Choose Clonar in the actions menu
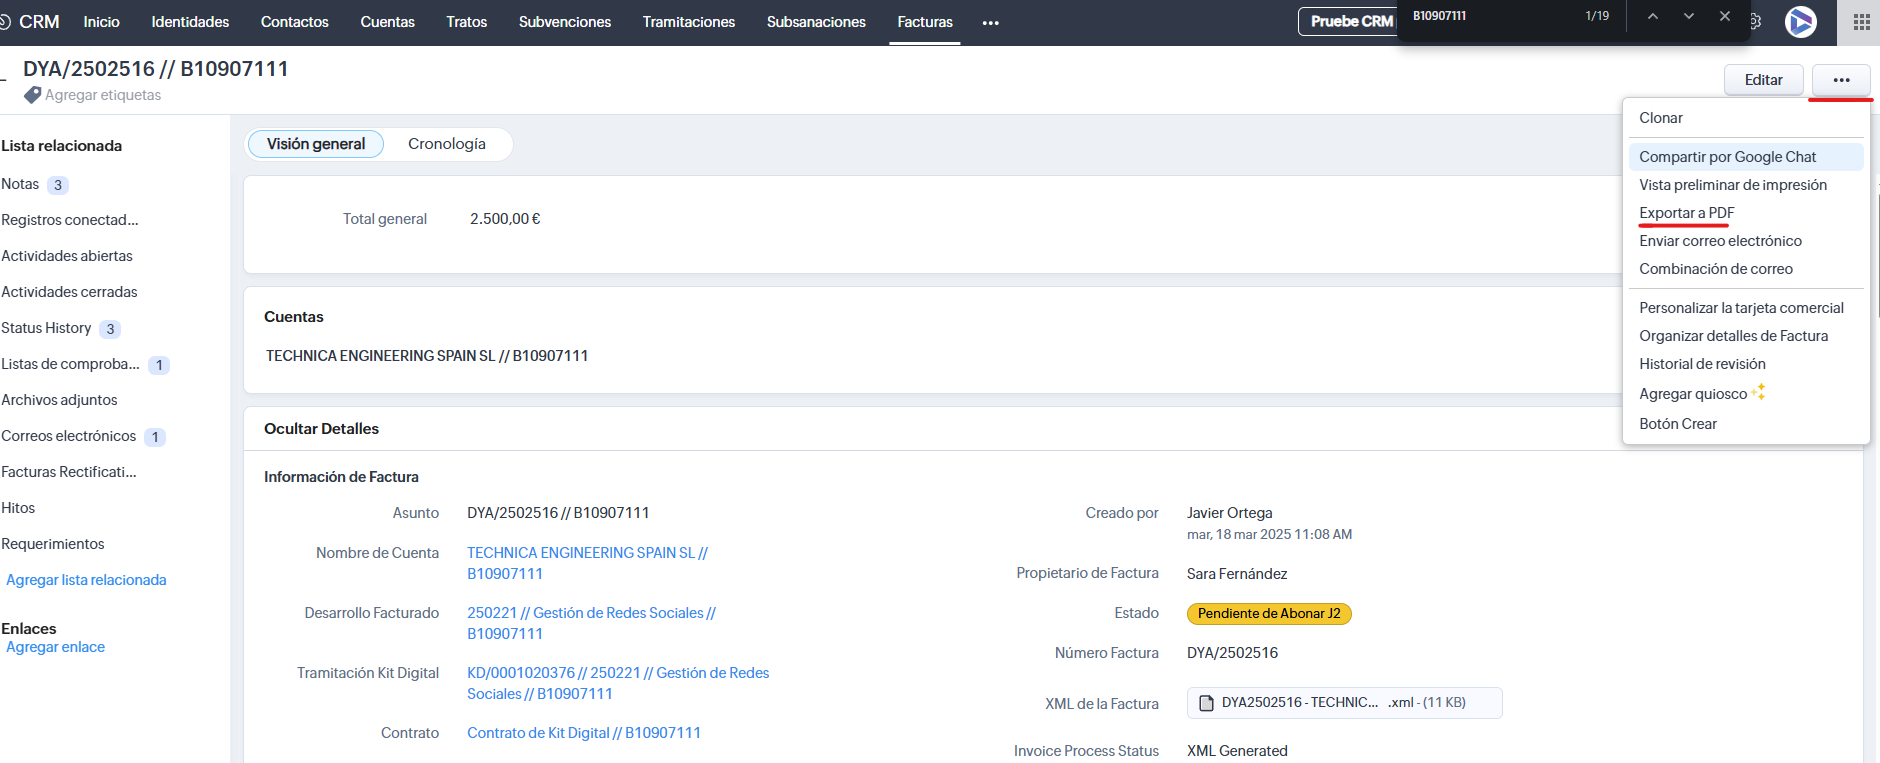1880x763 pixels. coord(1660,118)
